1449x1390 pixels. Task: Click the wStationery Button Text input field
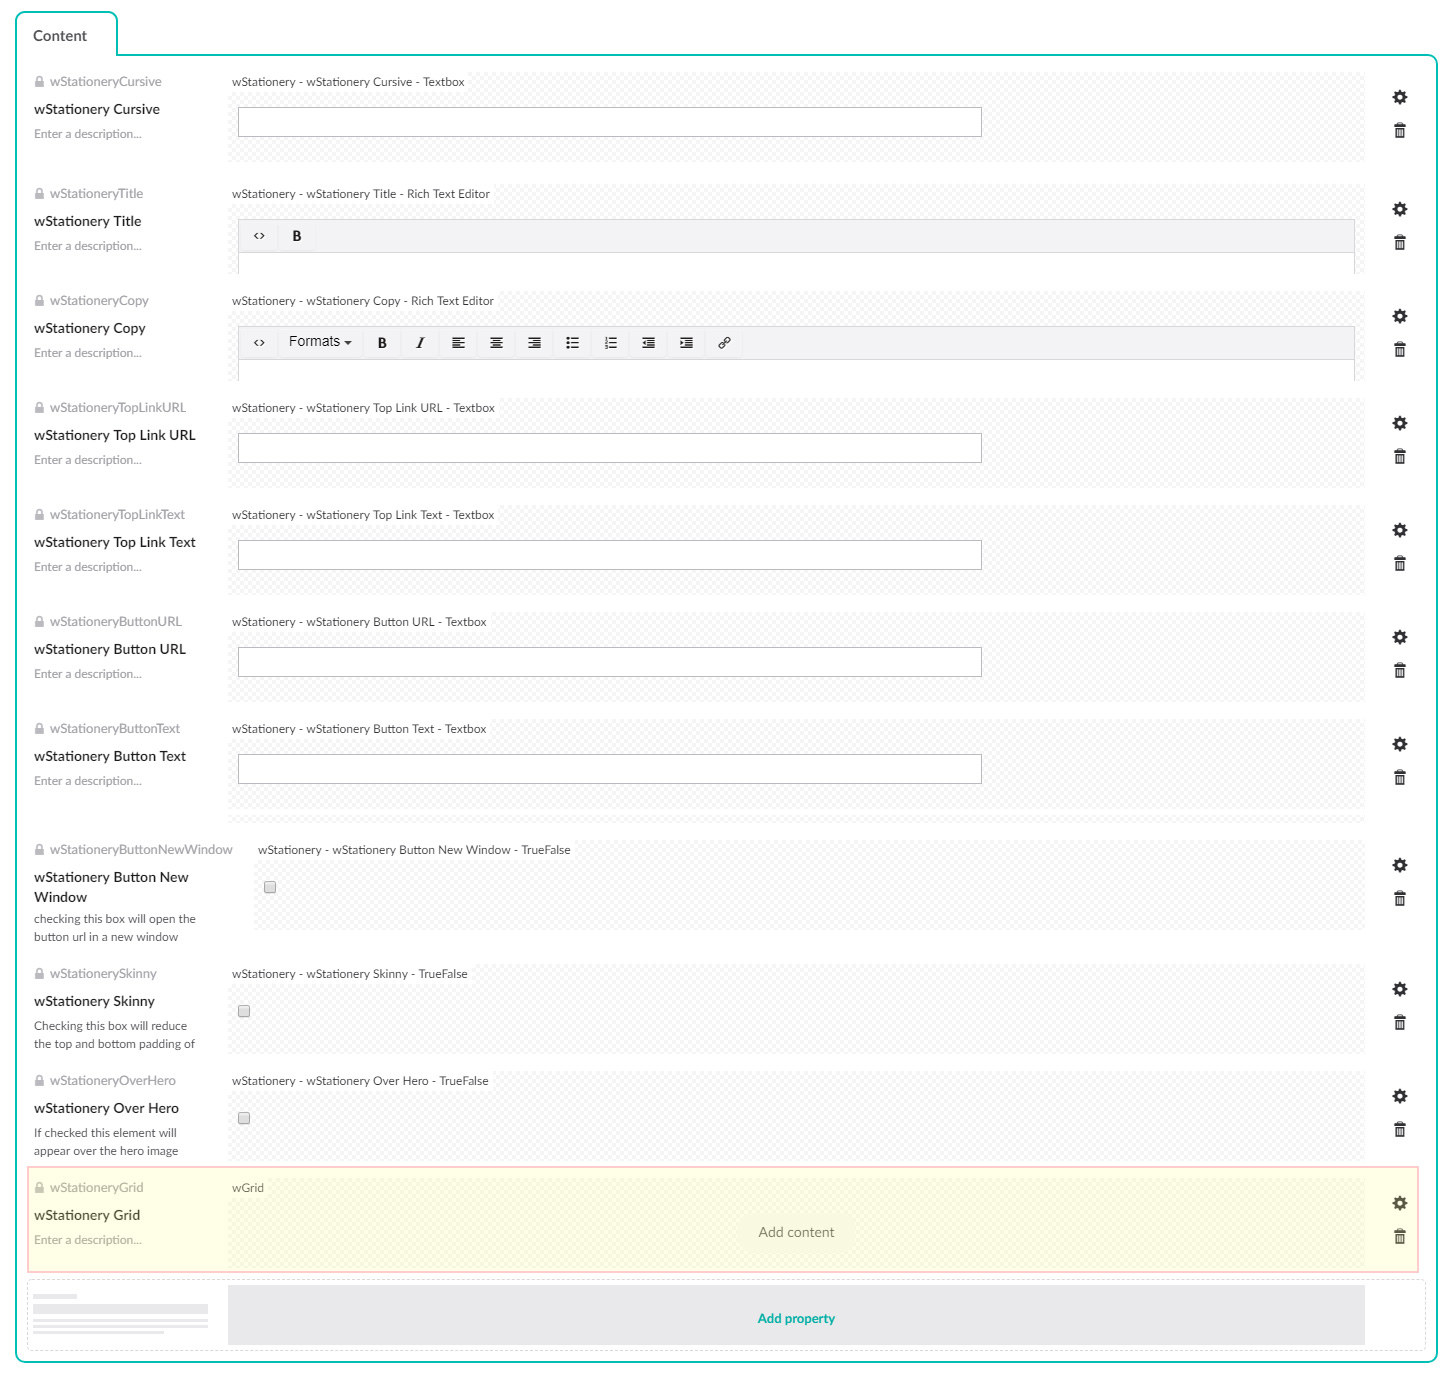point(609,769)
